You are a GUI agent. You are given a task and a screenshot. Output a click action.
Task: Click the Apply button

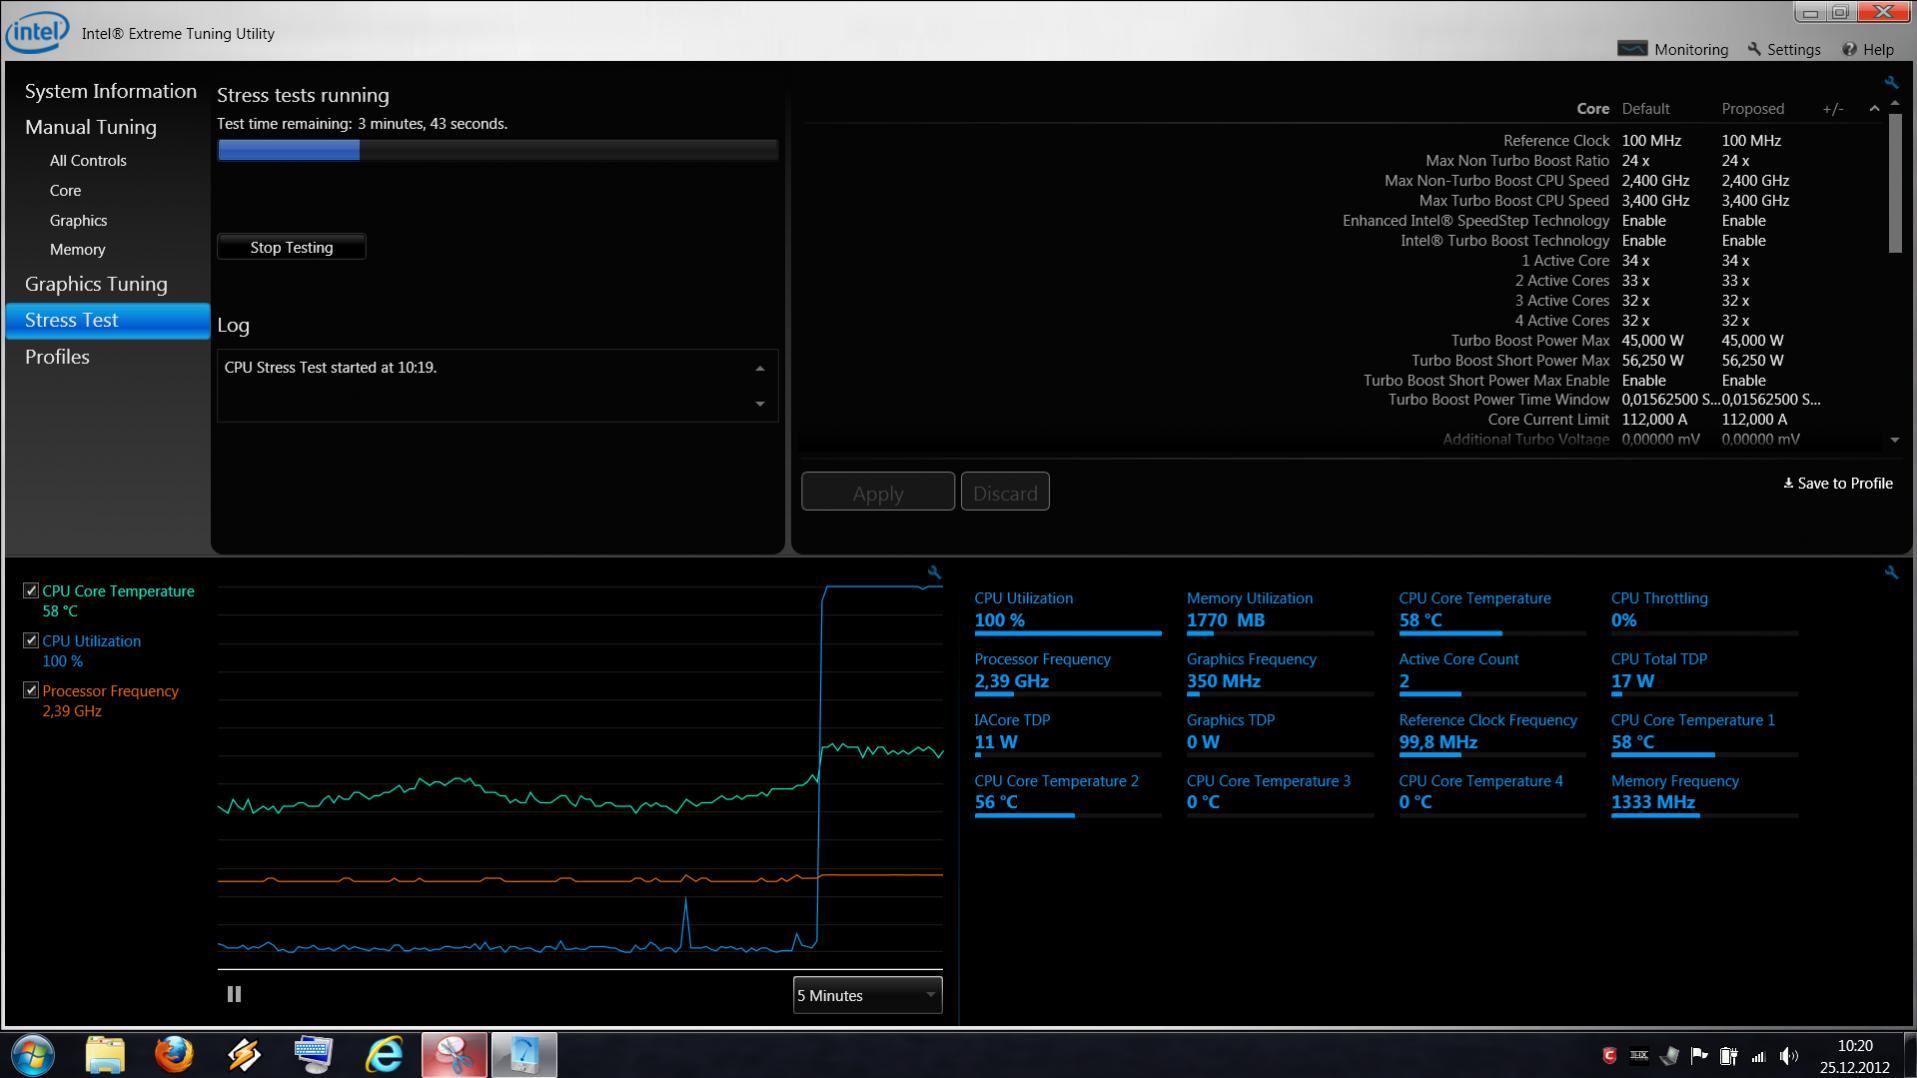[x=878, y=492]
